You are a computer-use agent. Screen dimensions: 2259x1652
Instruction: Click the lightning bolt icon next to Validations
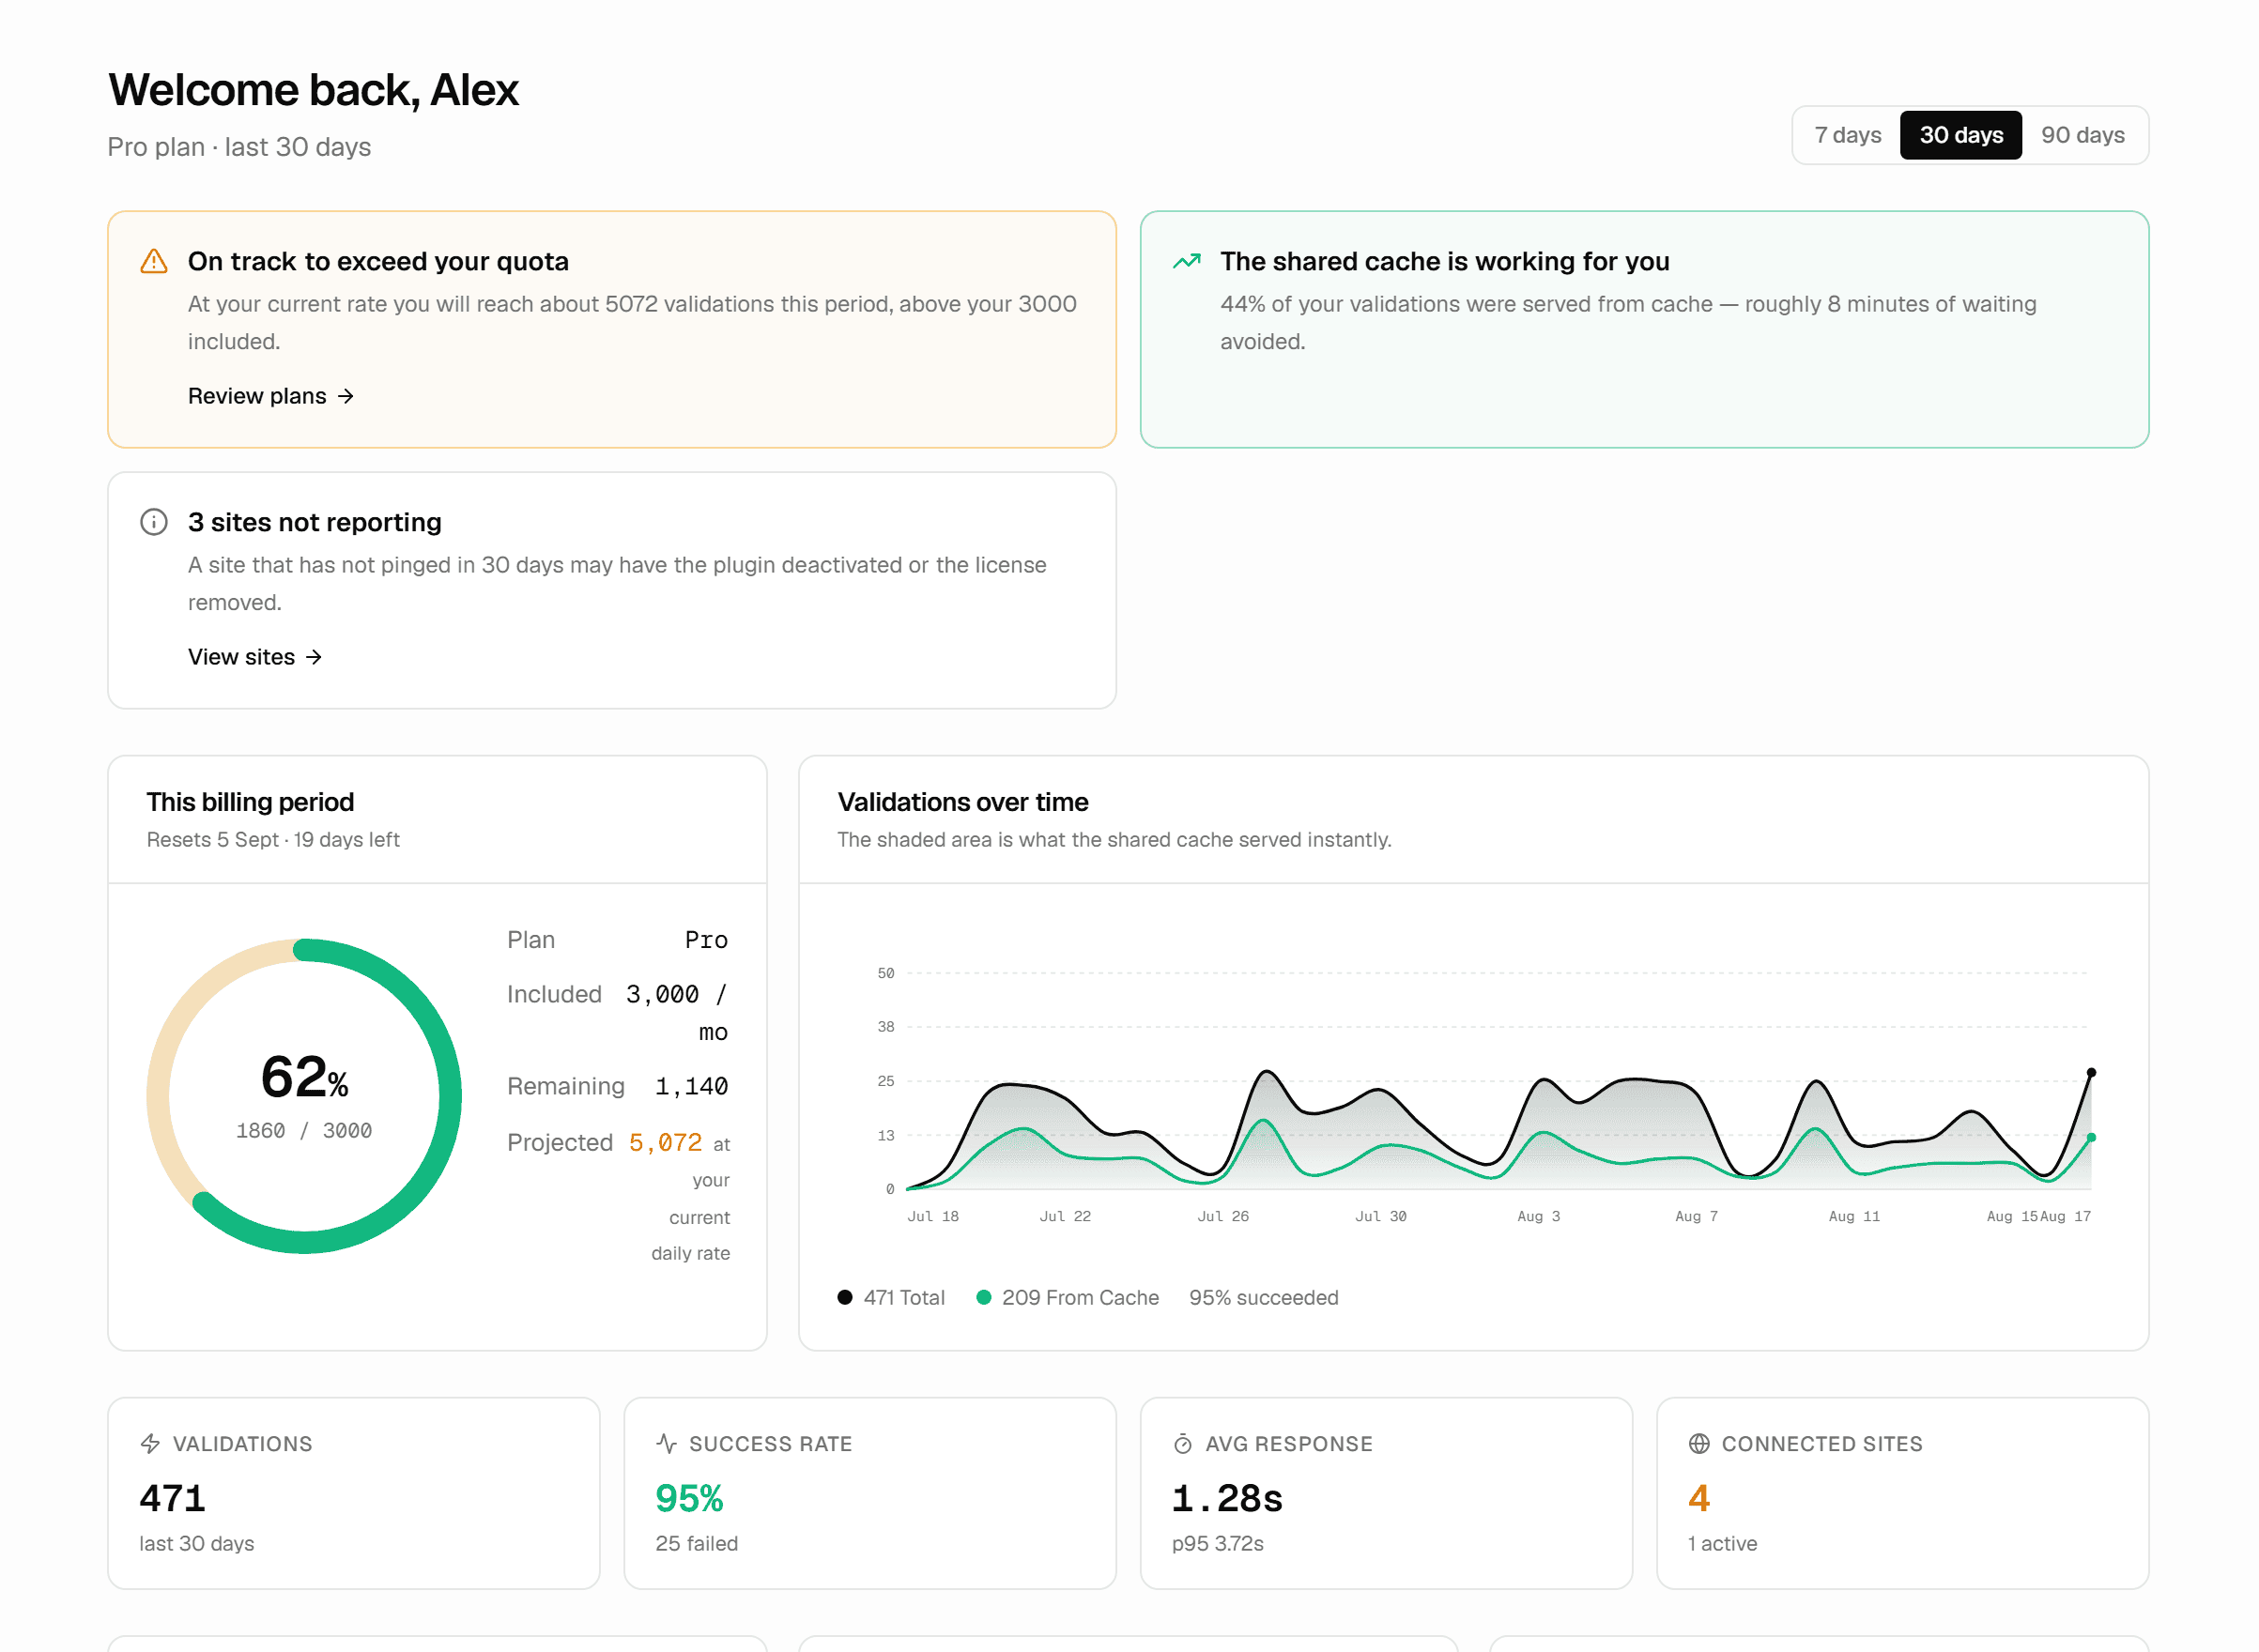pyautogui.click(x=151, y=1443)
